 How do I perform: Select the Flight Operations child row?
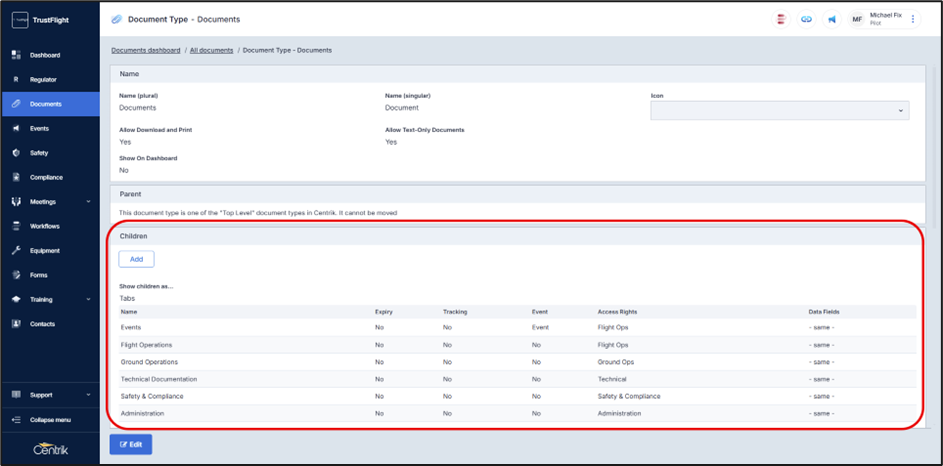(x=149, y=345)
